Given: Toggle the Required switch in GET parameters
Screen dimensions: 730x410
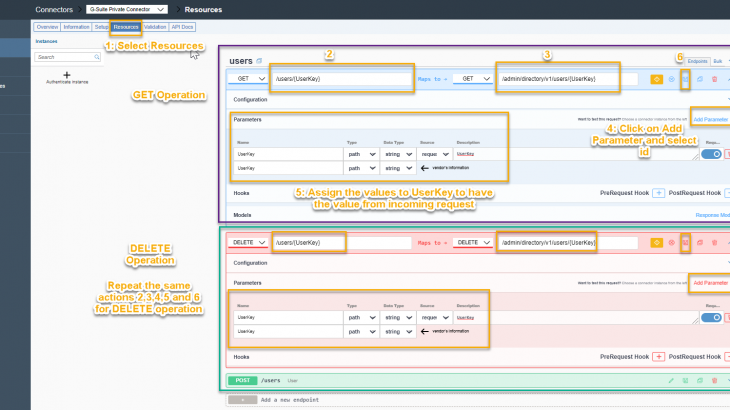Looking at the screenshot, I should [x=711, y=154].
